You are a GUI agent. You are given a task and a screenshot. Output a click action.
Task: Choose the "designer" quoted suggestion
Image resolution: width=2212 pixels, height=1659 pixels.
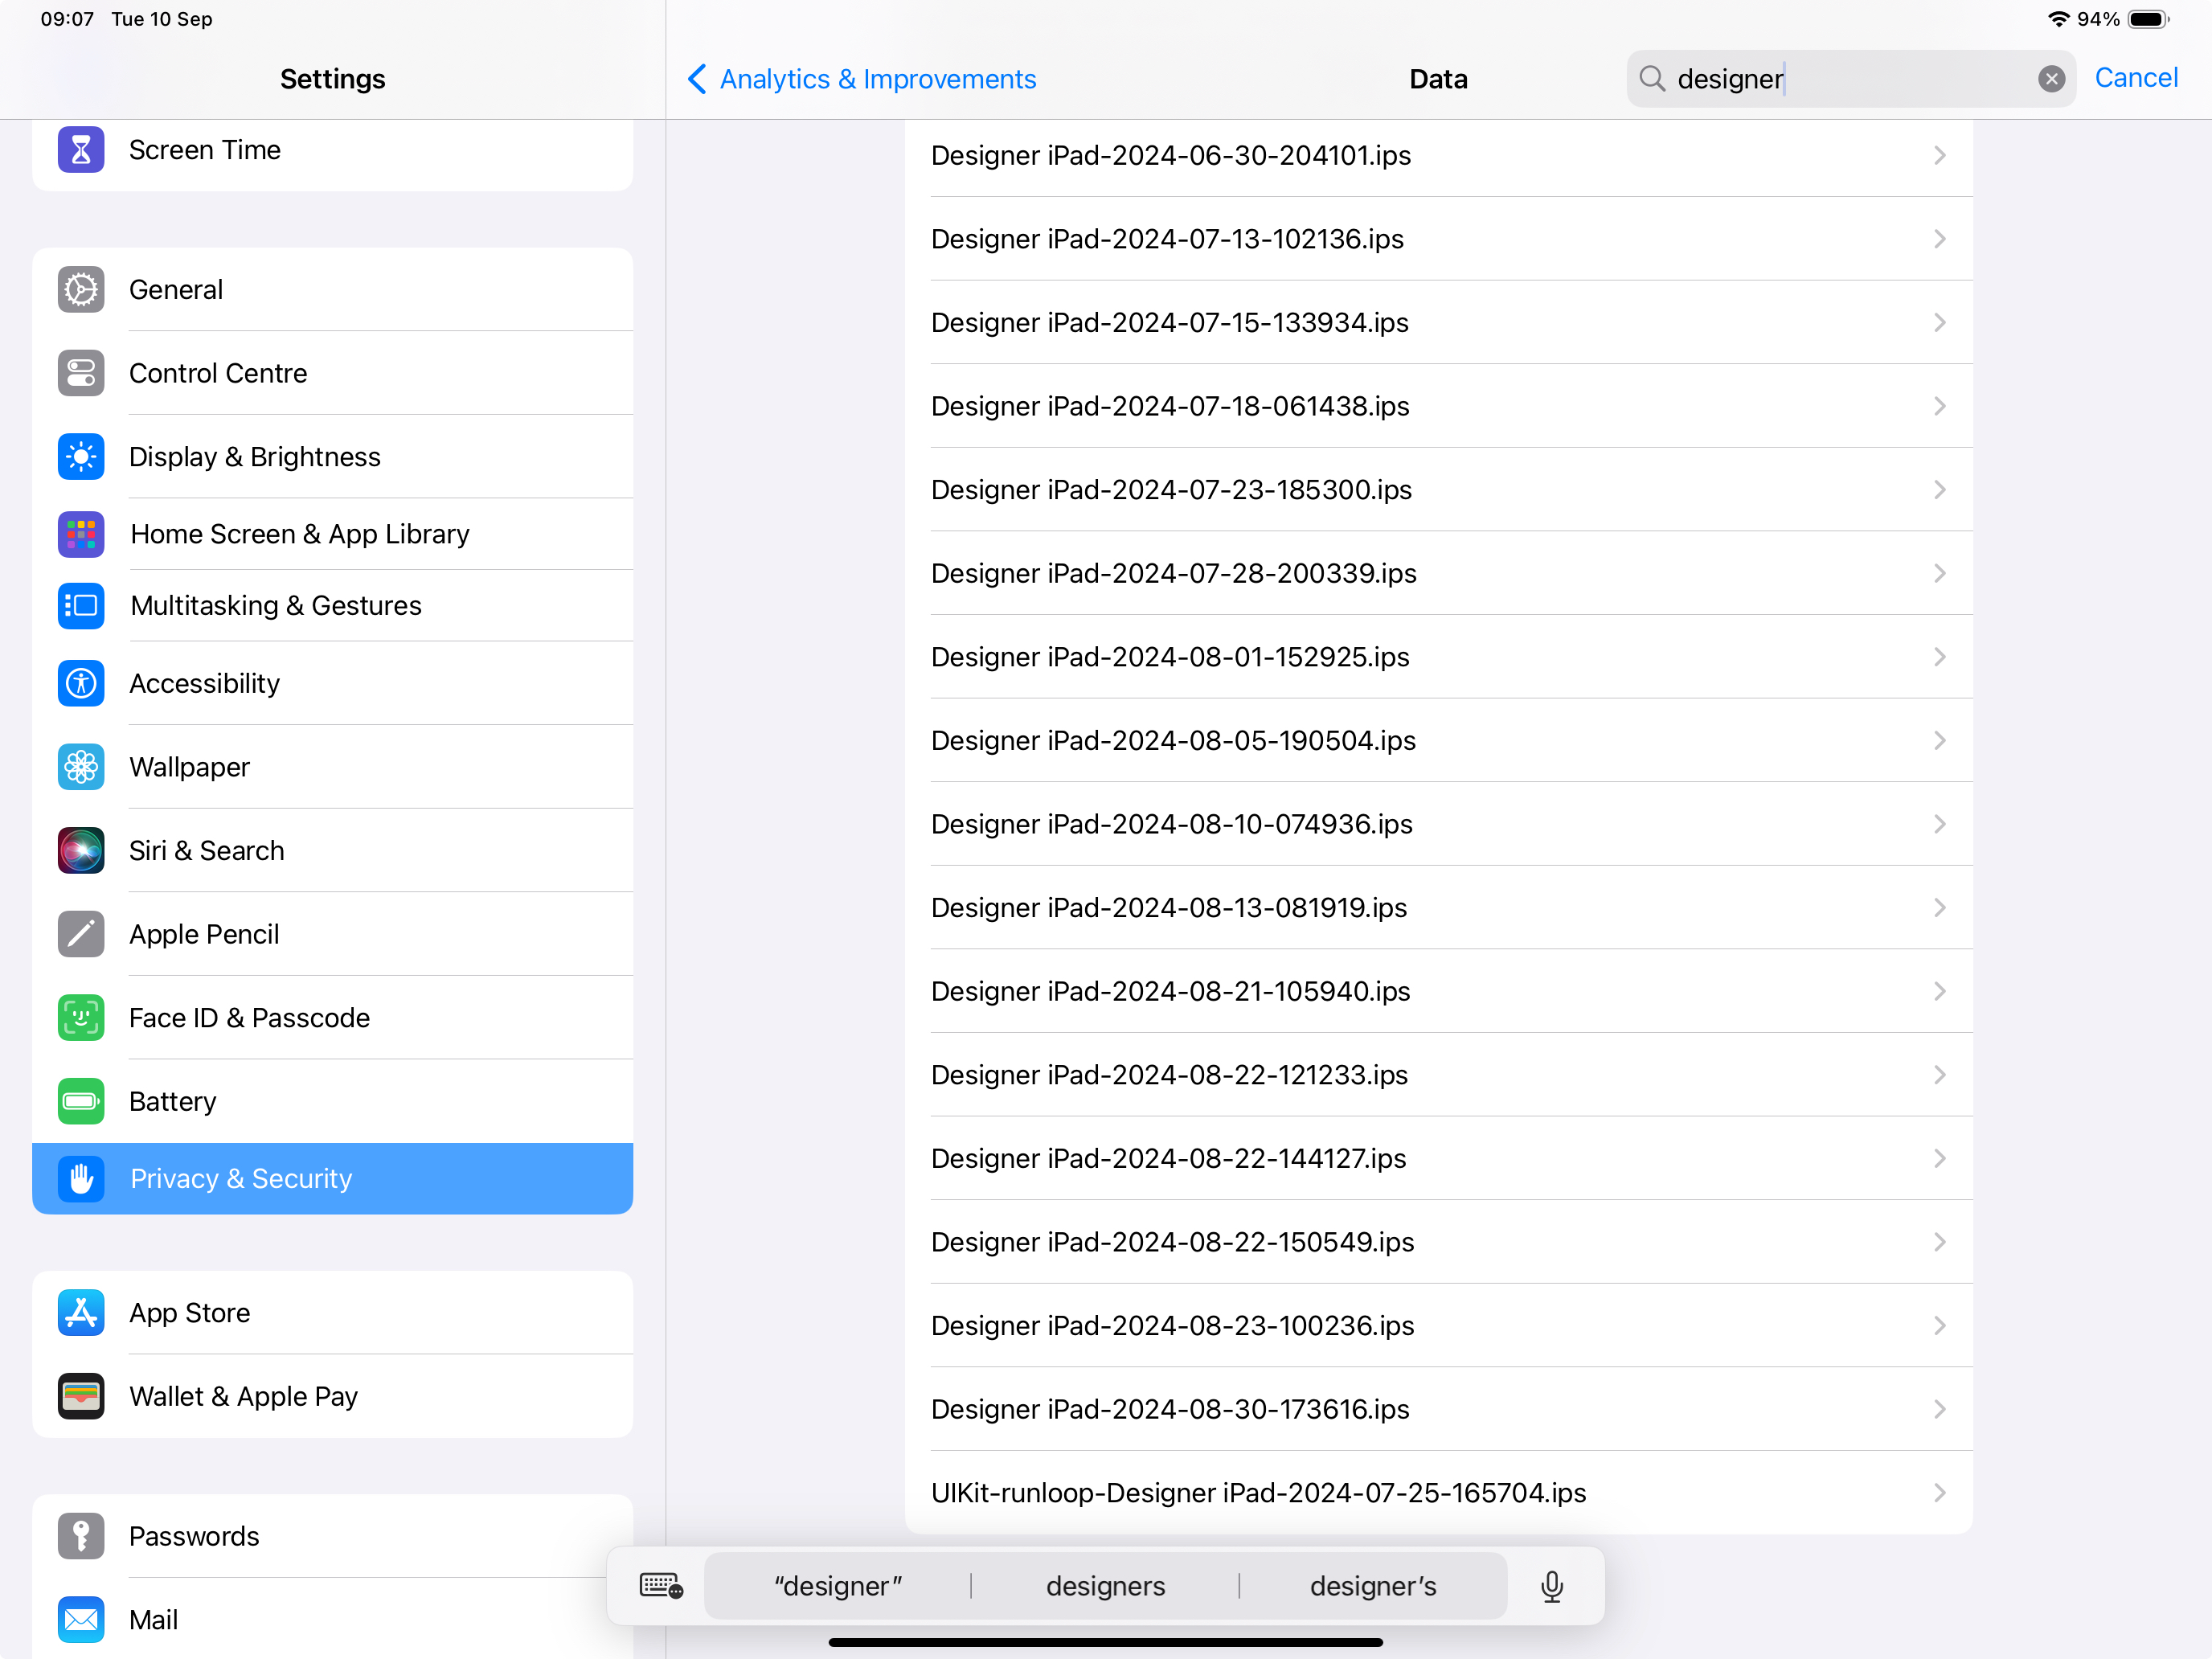pos(838,1586)
